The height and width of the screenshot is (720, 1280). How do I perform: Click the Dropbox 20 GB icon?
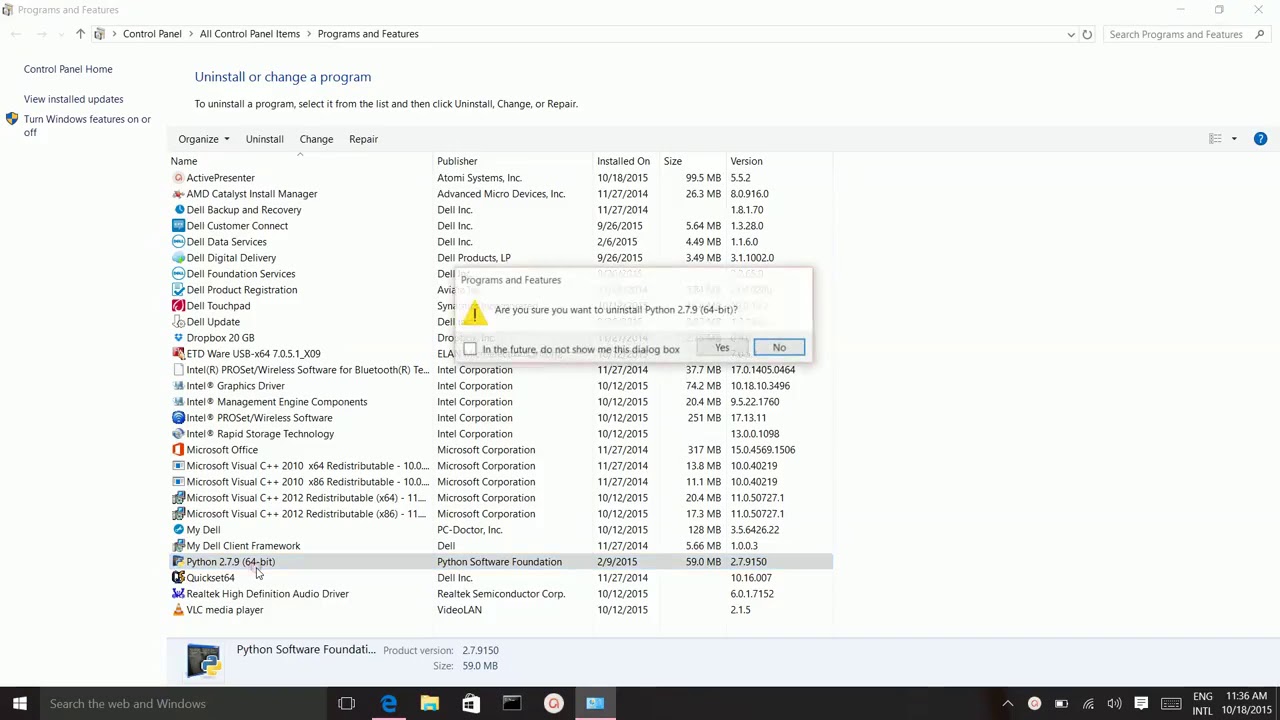point(178,338)
